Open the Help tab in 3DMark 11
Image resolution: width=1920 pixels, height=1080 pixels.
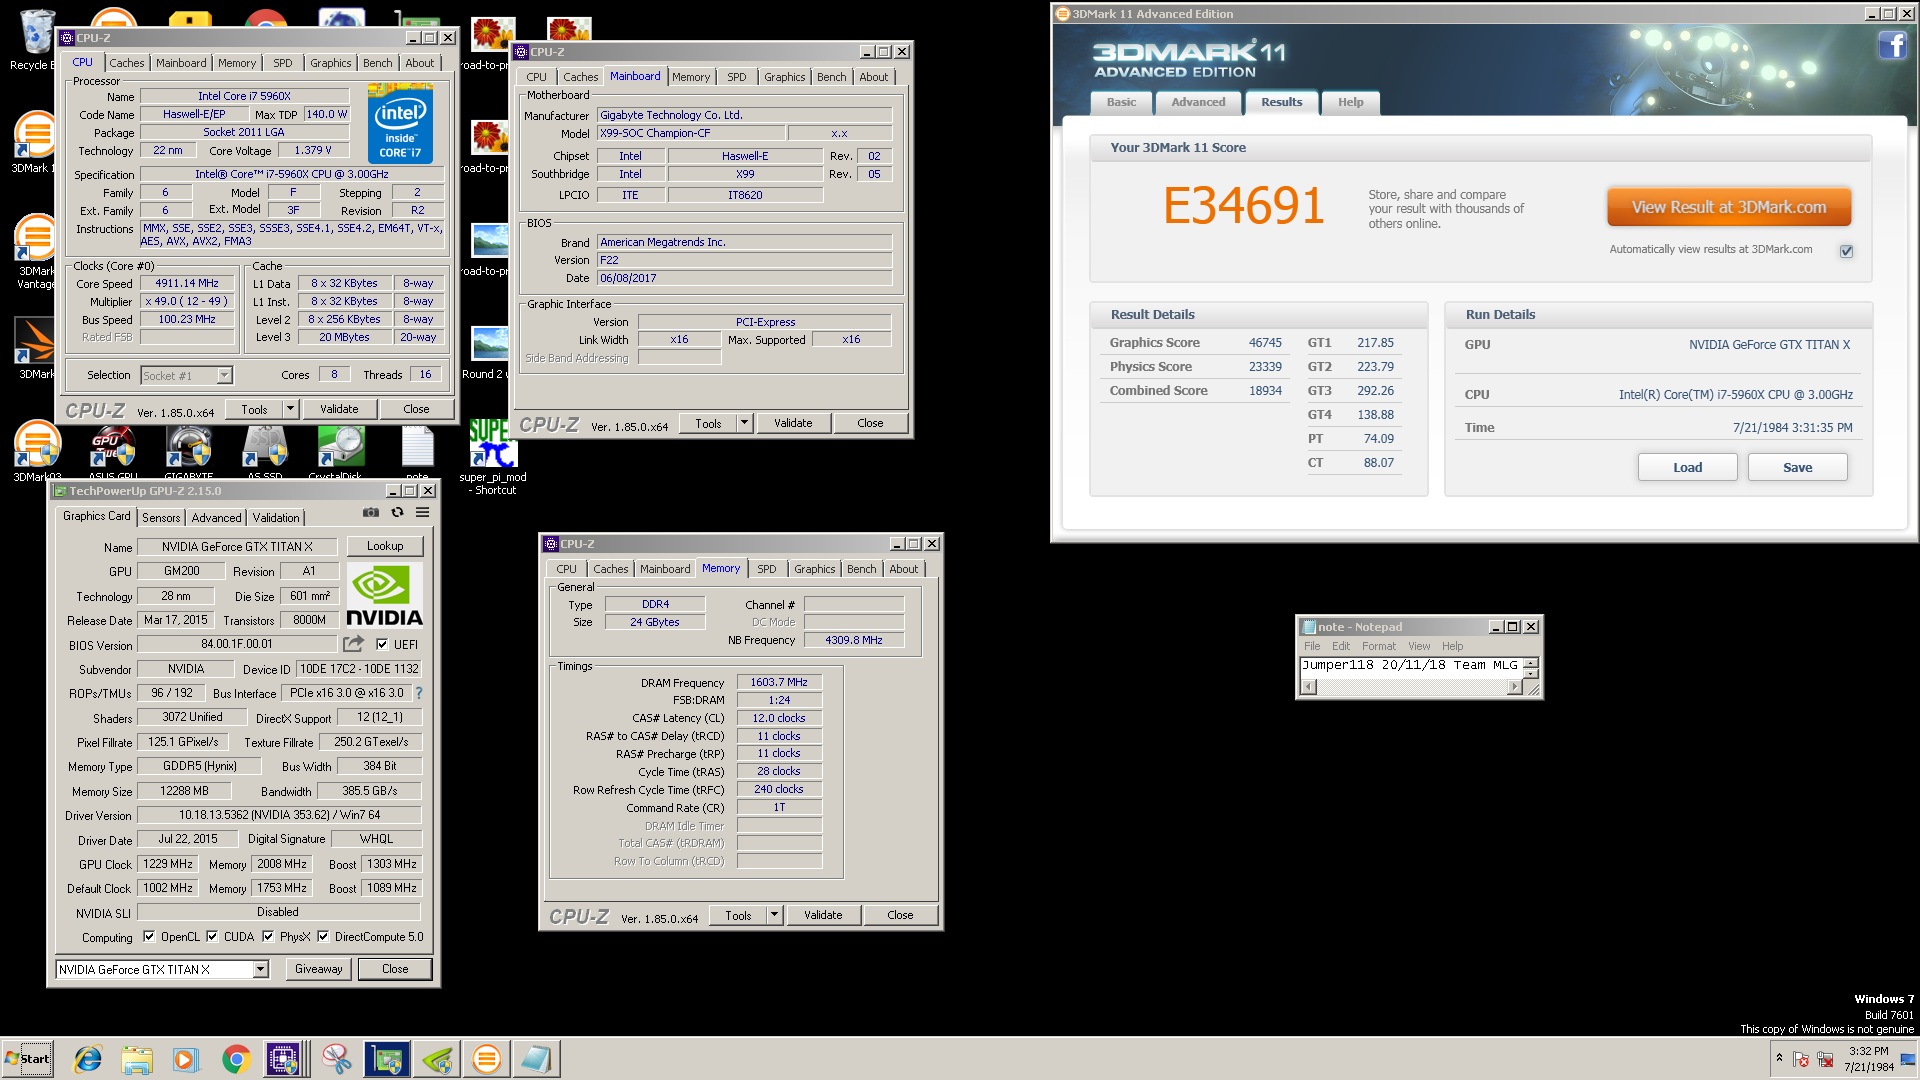(x=1350, y=102)
